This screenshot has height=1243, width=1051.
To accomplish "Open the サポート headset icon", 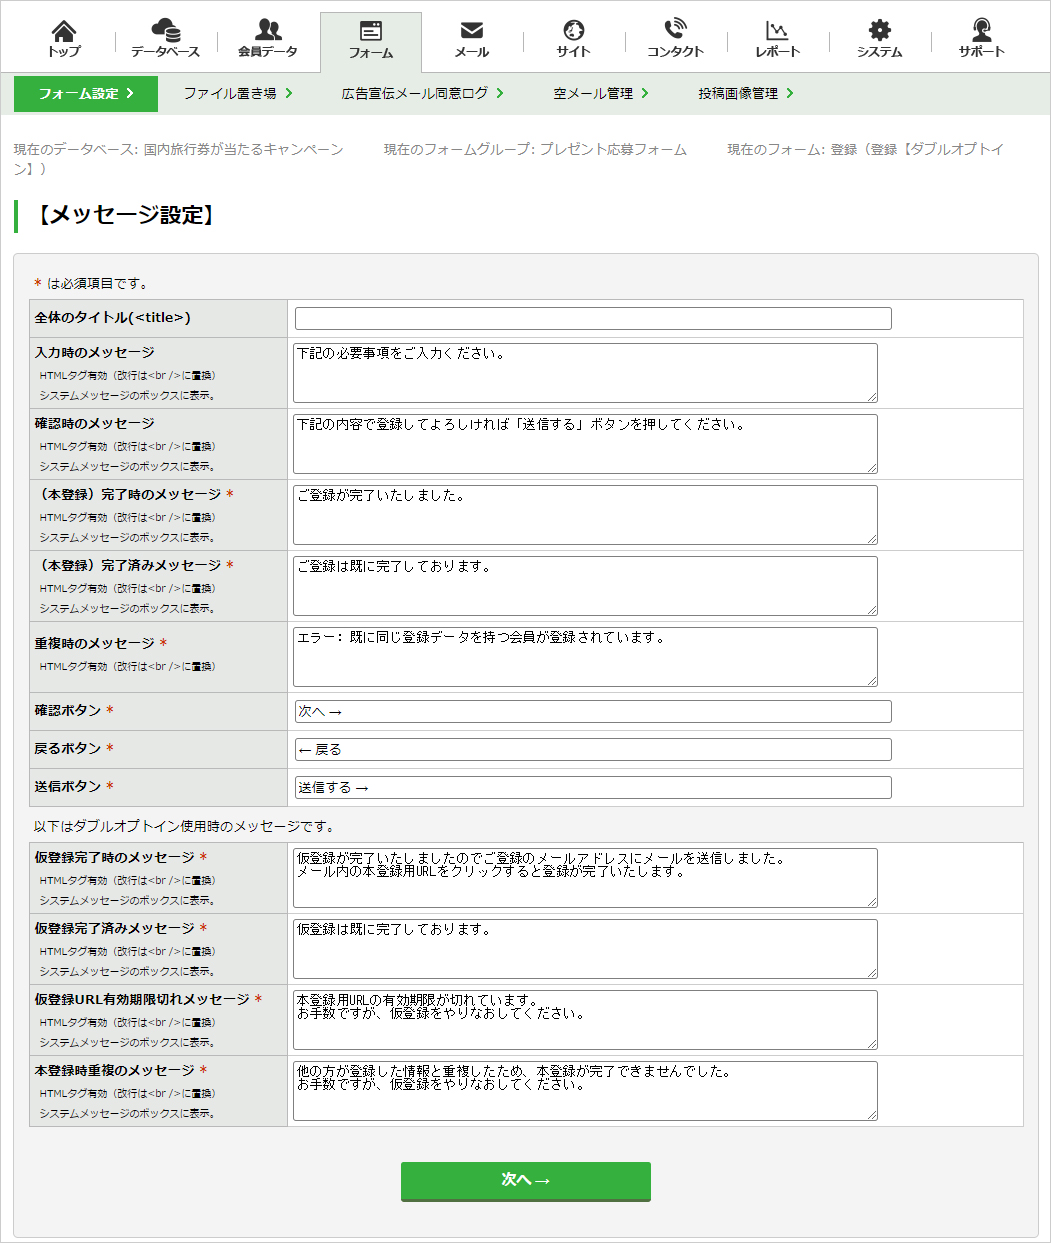I will pos(982,40).
